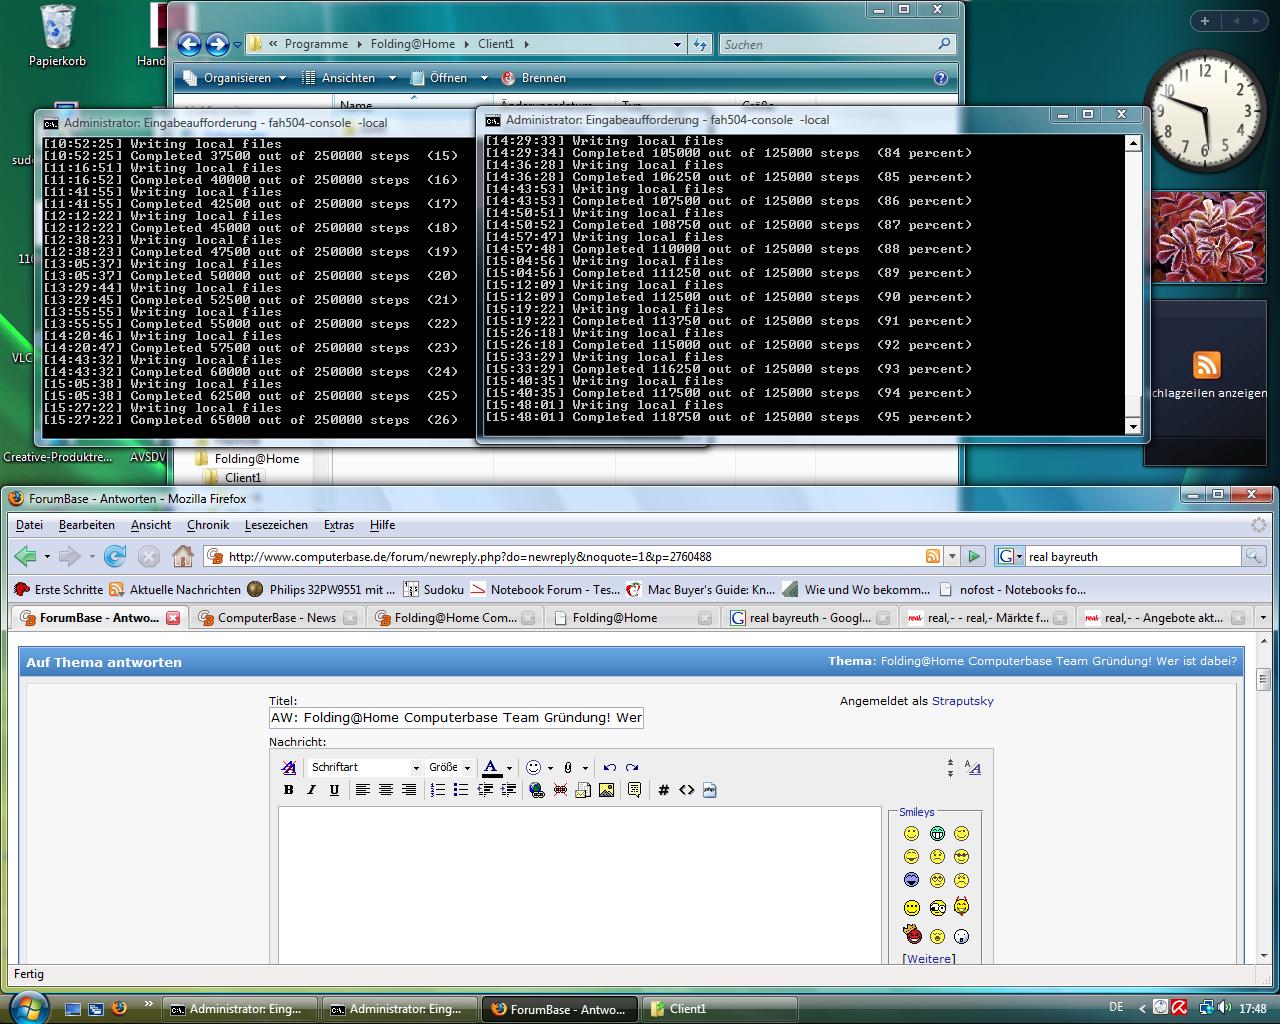Screen dimensions: 1280x1024
Task: Open the text color dropdown arrow
Action: 509,768
